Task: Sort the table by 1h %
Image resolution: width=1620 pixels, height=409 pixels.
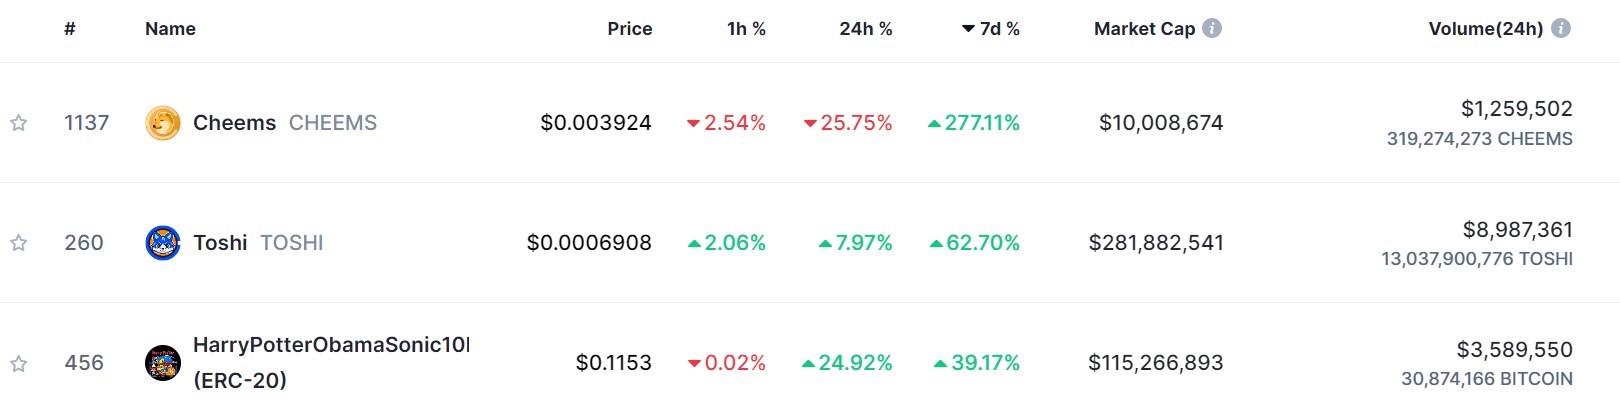Action: coord(746,29)
